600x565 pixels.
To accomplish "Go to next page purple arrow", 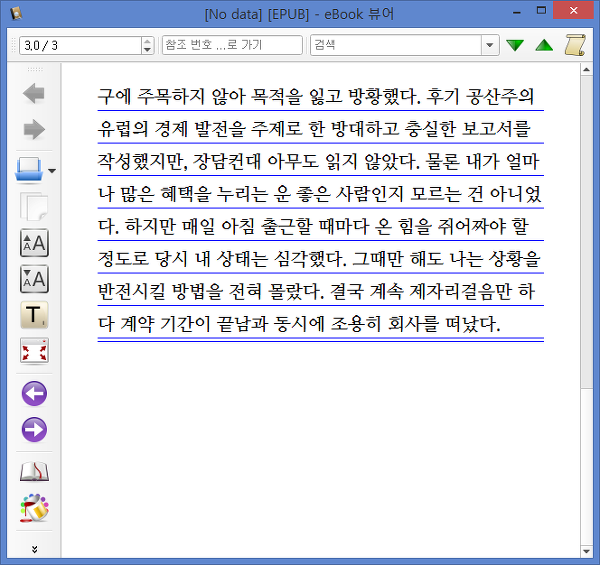I will pyautogui.click(x=34, y=429).
